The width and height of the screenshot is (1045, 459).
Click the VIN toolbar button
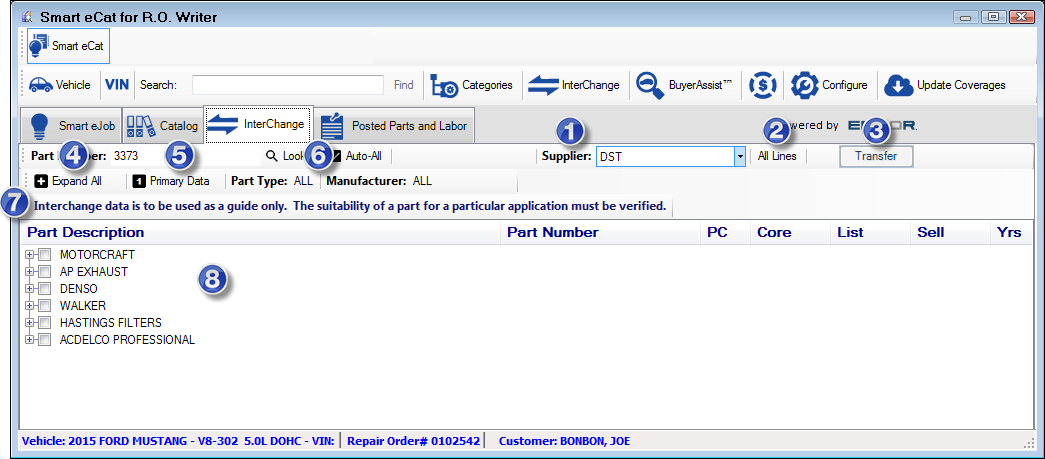[117, 85]
